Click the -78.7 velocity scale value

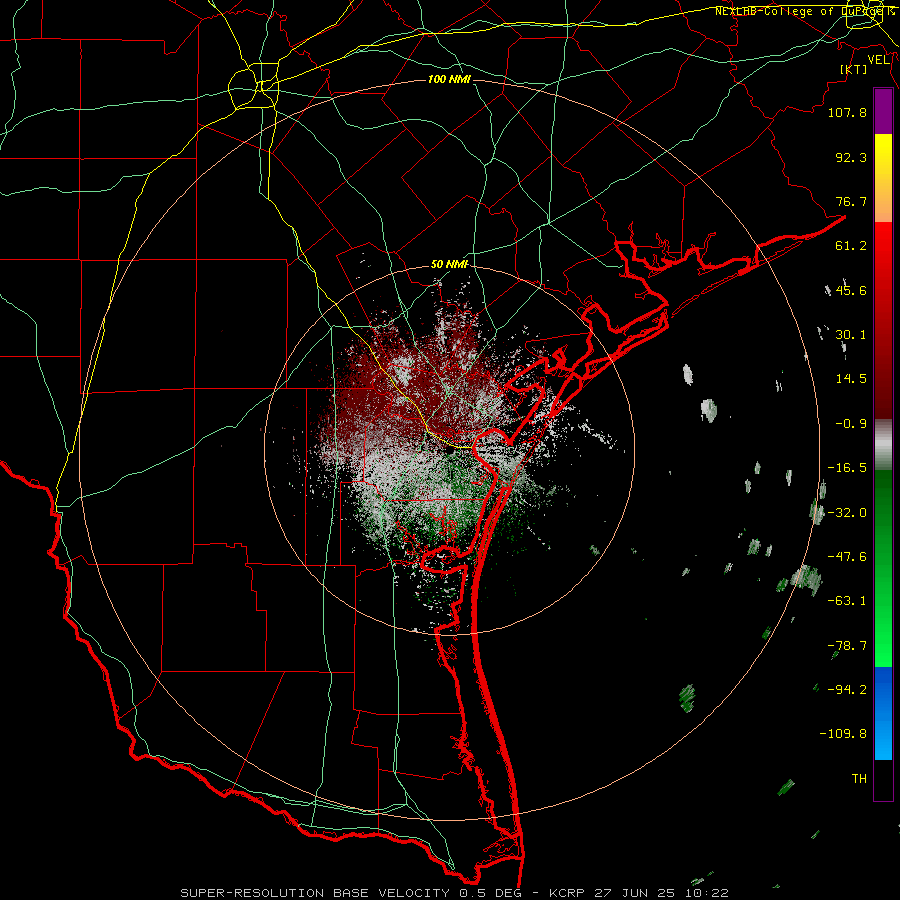tap(847, 646)
